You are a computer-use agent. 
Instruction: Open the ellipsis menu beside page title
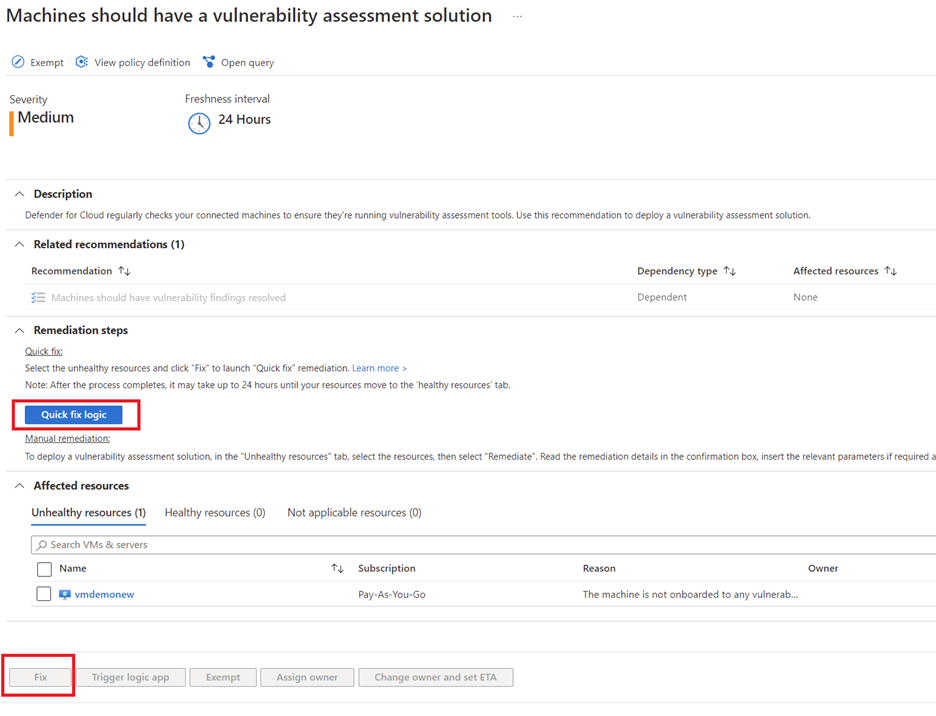coord(517,17)
